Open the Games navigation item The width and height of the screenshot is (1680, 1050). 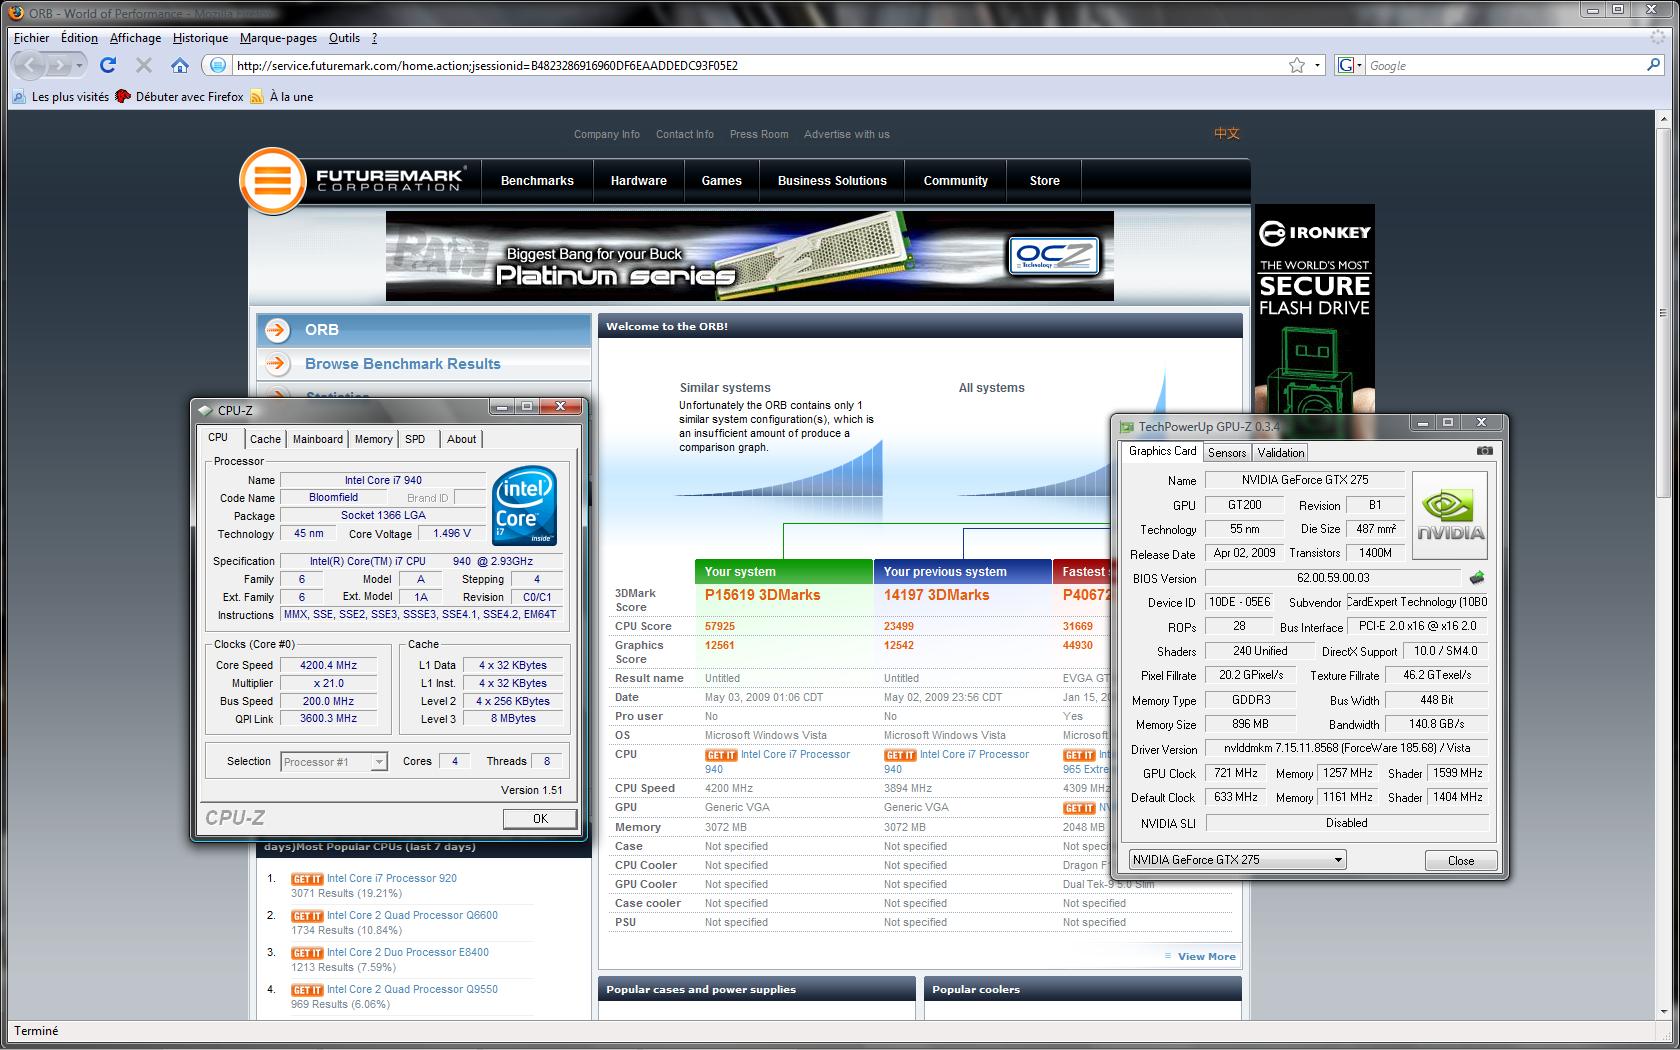721,181
